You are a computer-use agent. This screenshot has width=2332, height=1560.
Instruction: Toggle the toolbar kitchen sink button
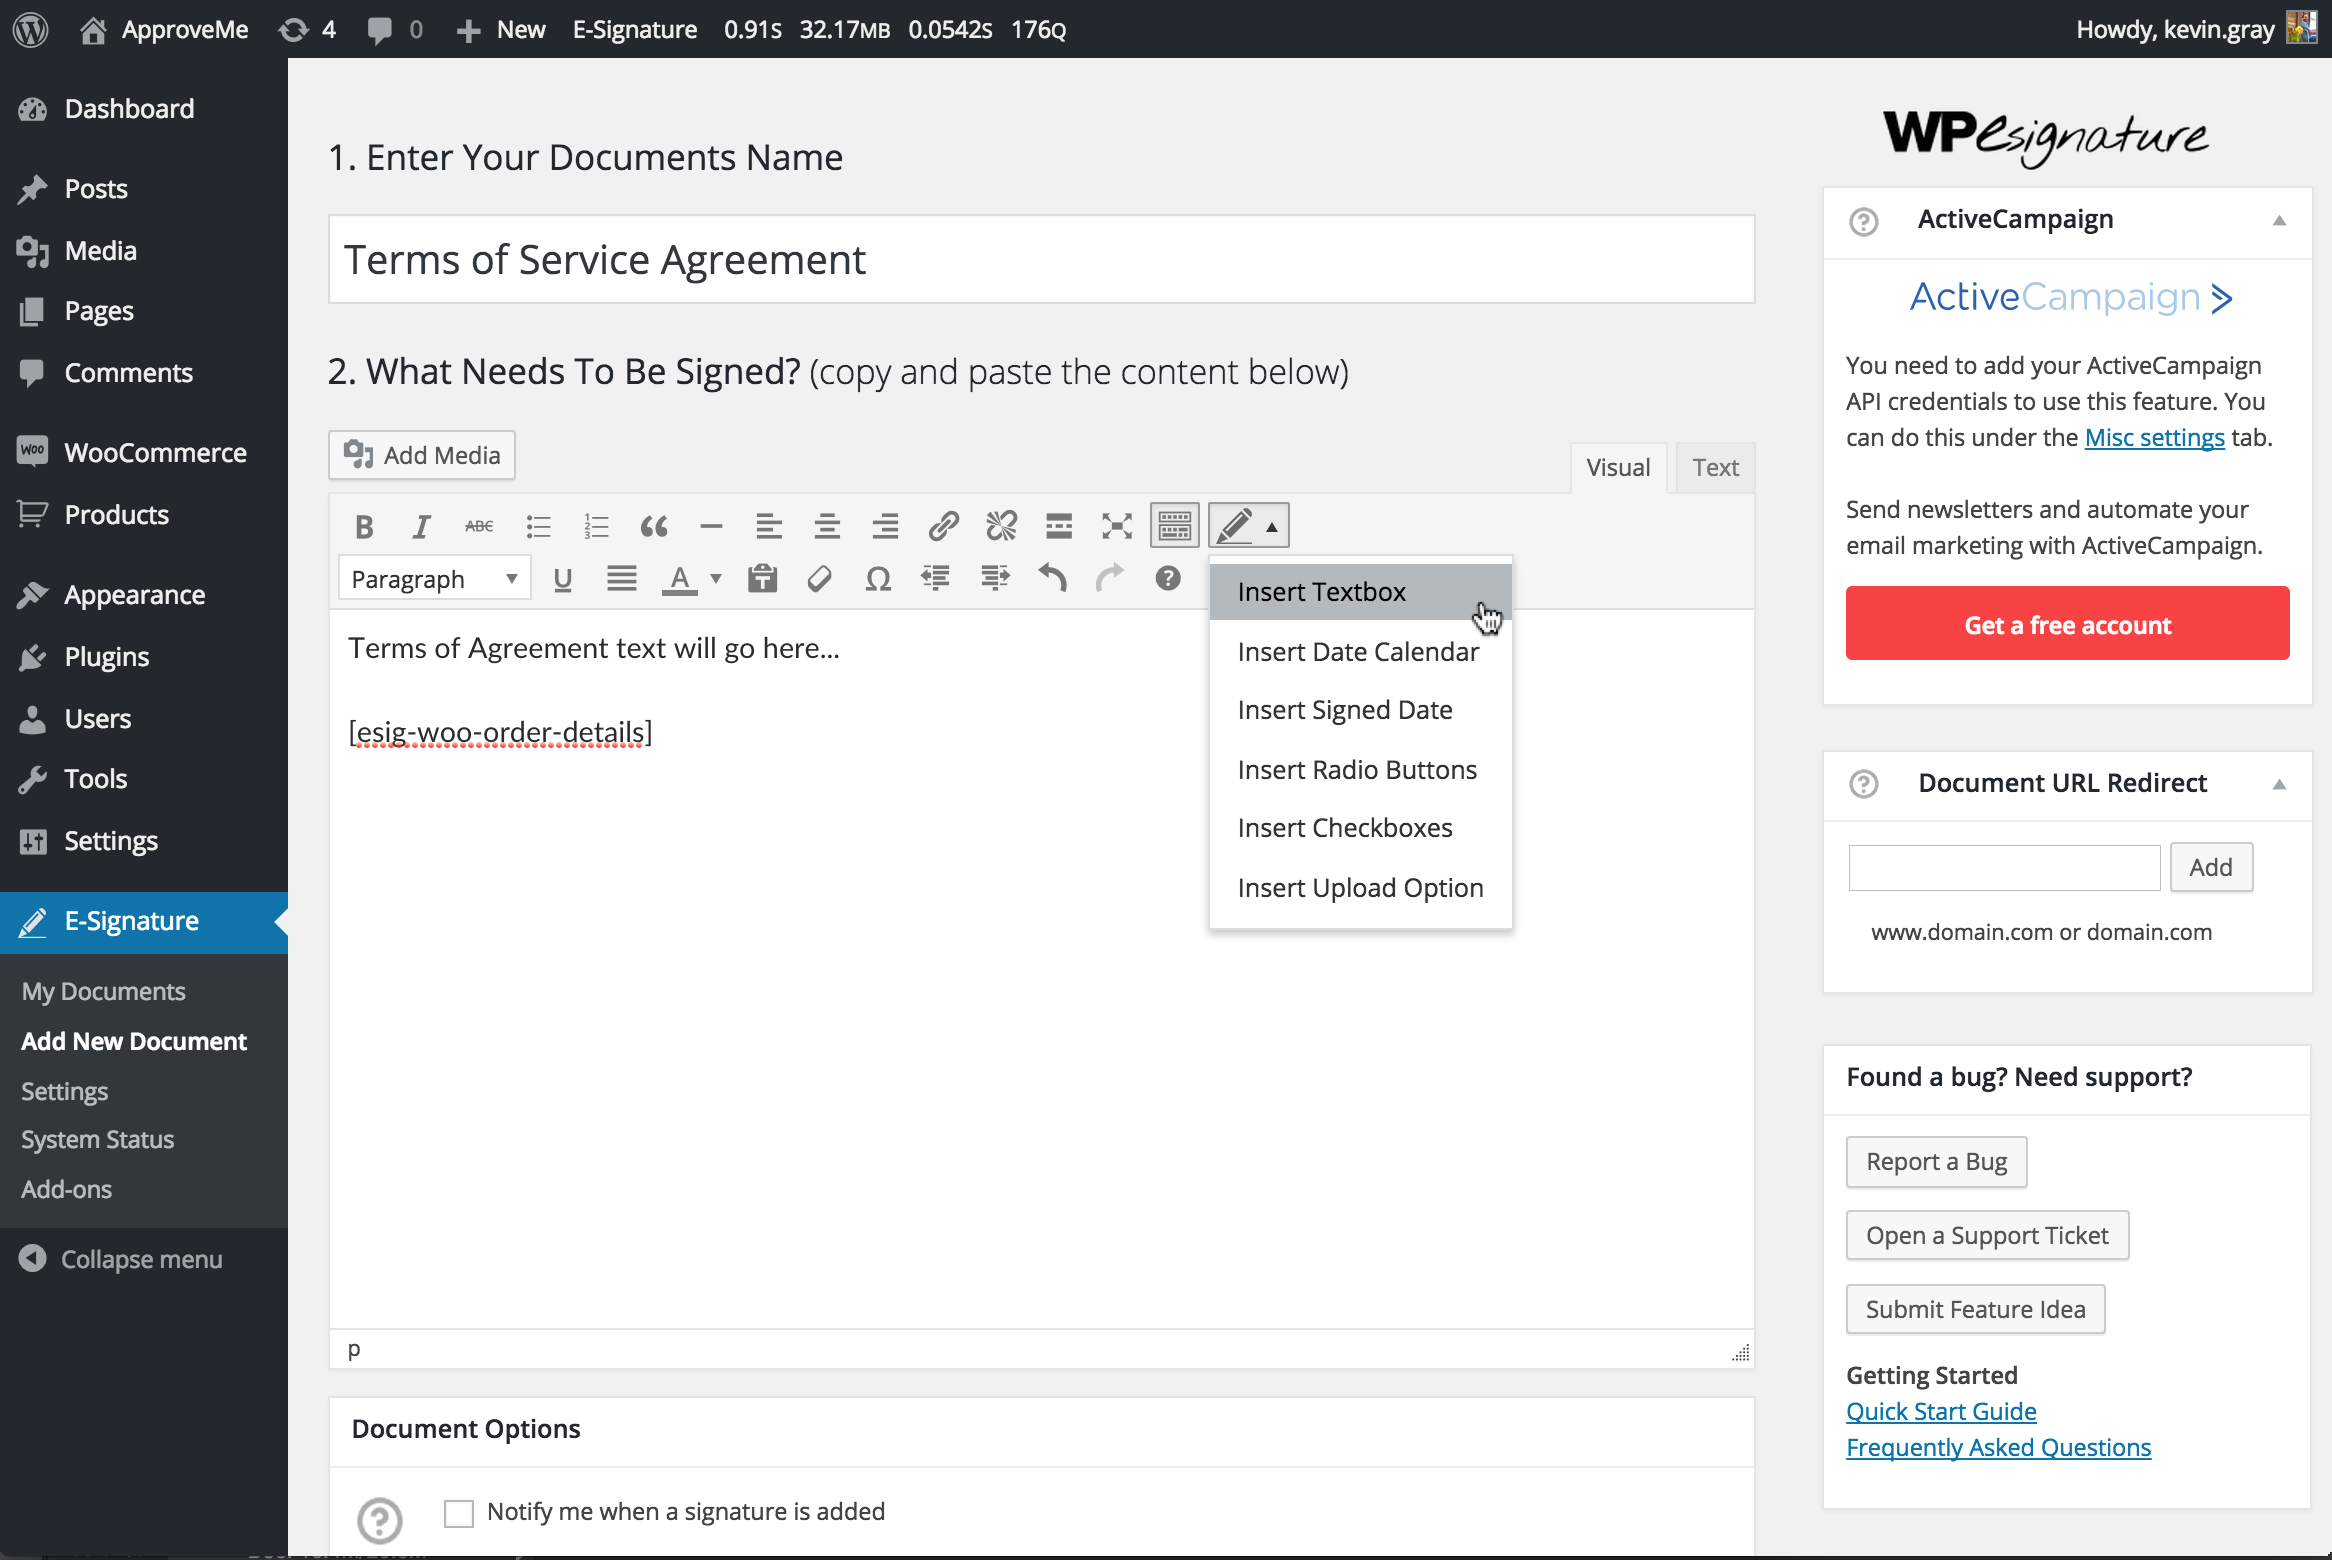1174,526
